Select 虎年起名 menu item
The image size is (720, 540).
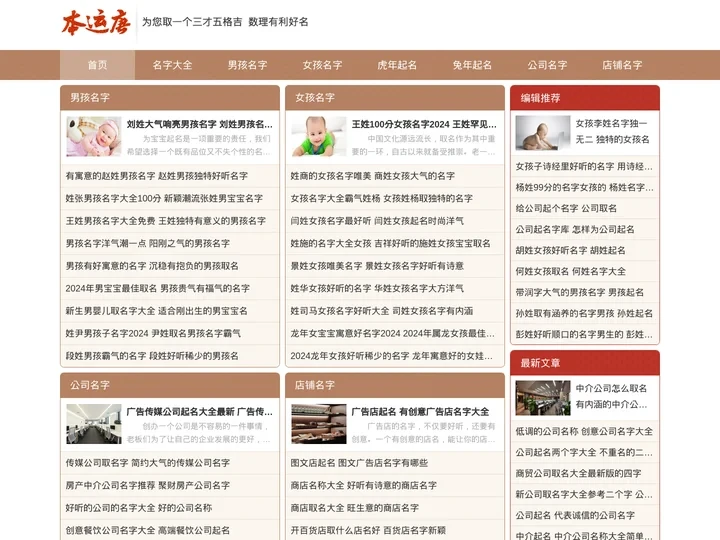click(397, 65)
